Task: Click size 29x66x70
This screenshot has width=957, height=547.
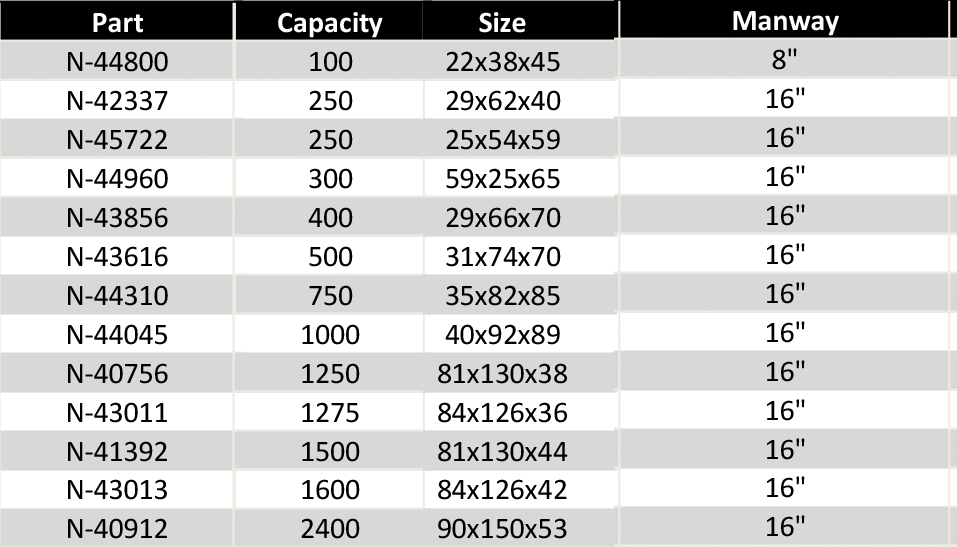Action: (502, 218)
